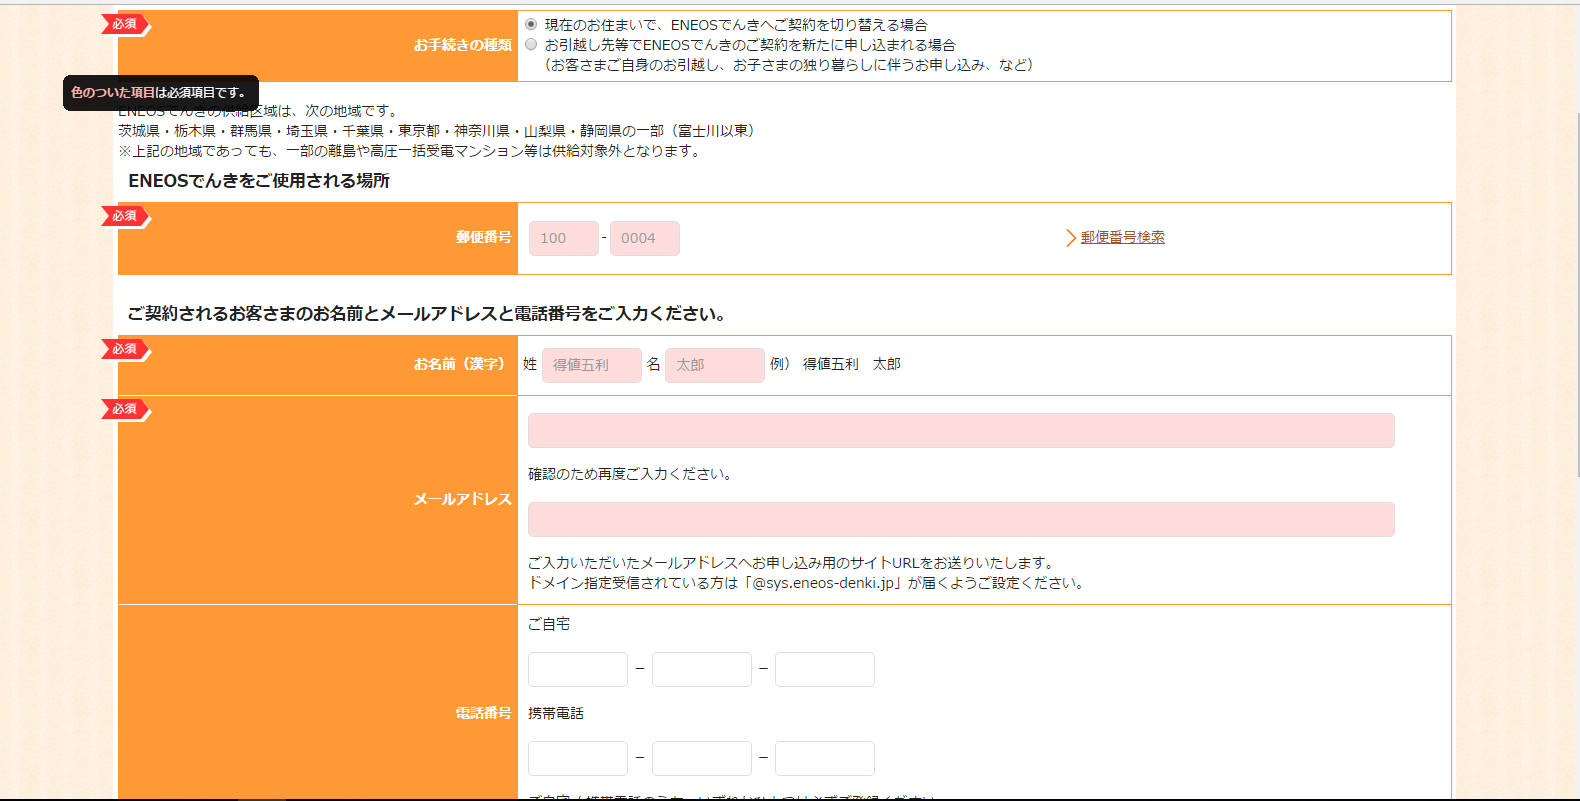The image size is (1580, 801).
Task: Click the first postal code field showing 100
Action: tap(564, 238)
